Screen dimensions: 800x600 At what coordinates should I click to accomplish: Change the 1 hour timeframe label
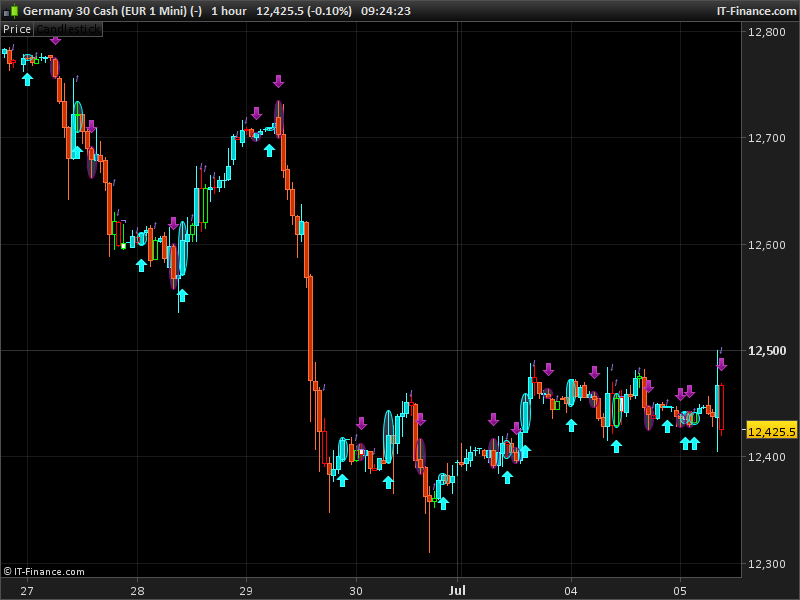[x=229, y=11]
